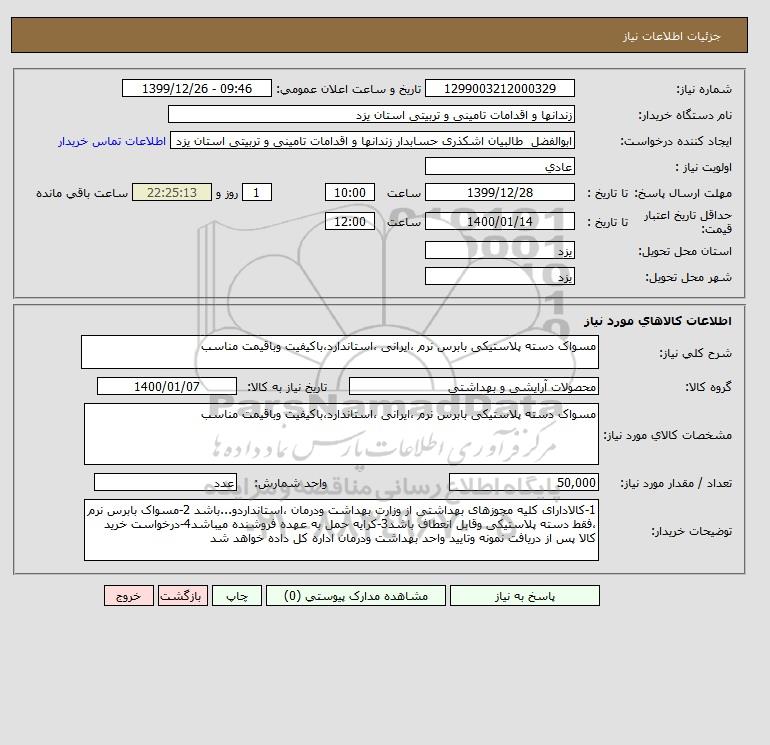
Task: Click the 'تاریخ و ساعت اعلان عمومی:' label
Action: (349, 89)
